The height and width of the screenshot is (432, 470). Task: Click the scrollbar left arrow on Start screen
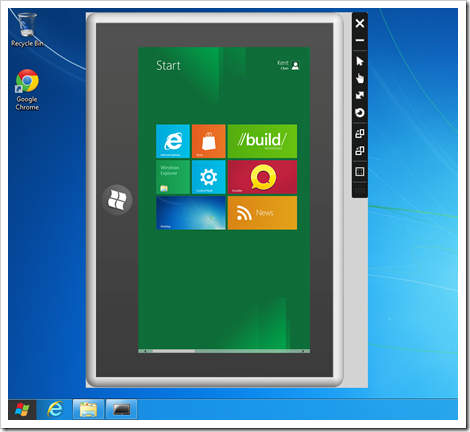pos(145,351)
